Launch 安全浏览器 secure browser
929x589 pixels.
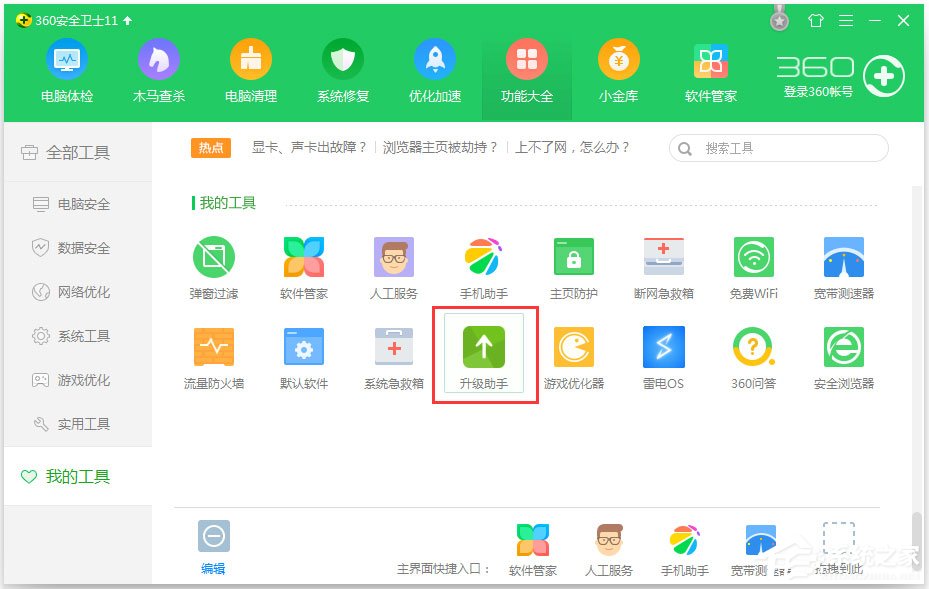(x=843, y=352)
